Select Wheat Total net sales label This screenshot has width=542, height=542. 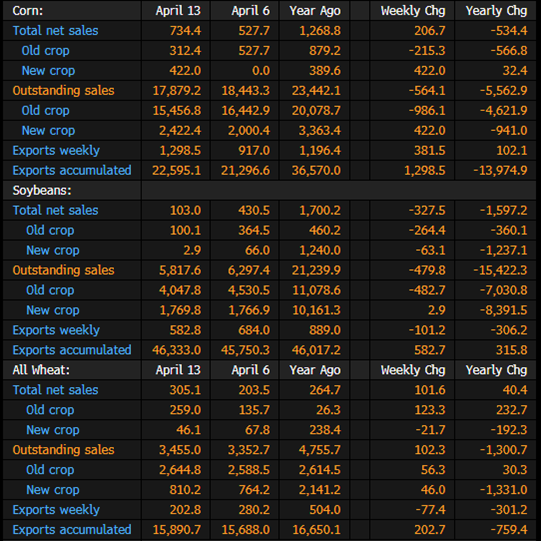tap(55, 390)
